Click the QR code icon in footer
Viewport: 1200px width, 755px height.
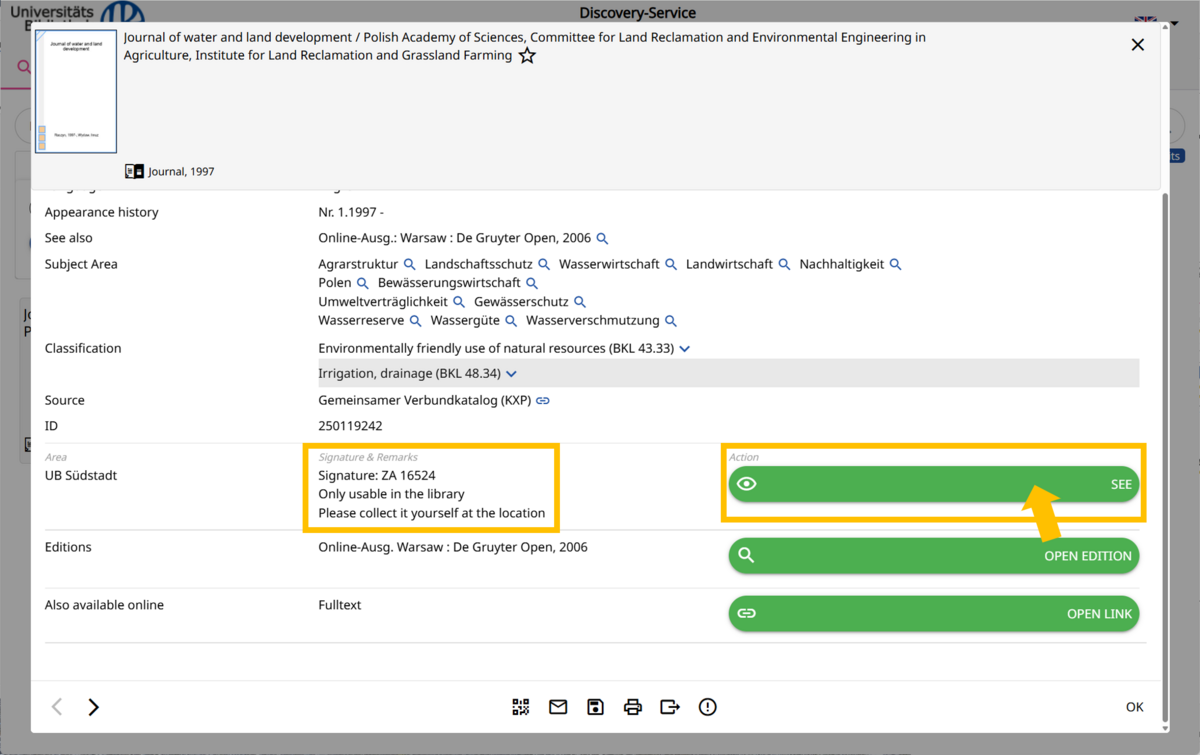tap(520, 707)
